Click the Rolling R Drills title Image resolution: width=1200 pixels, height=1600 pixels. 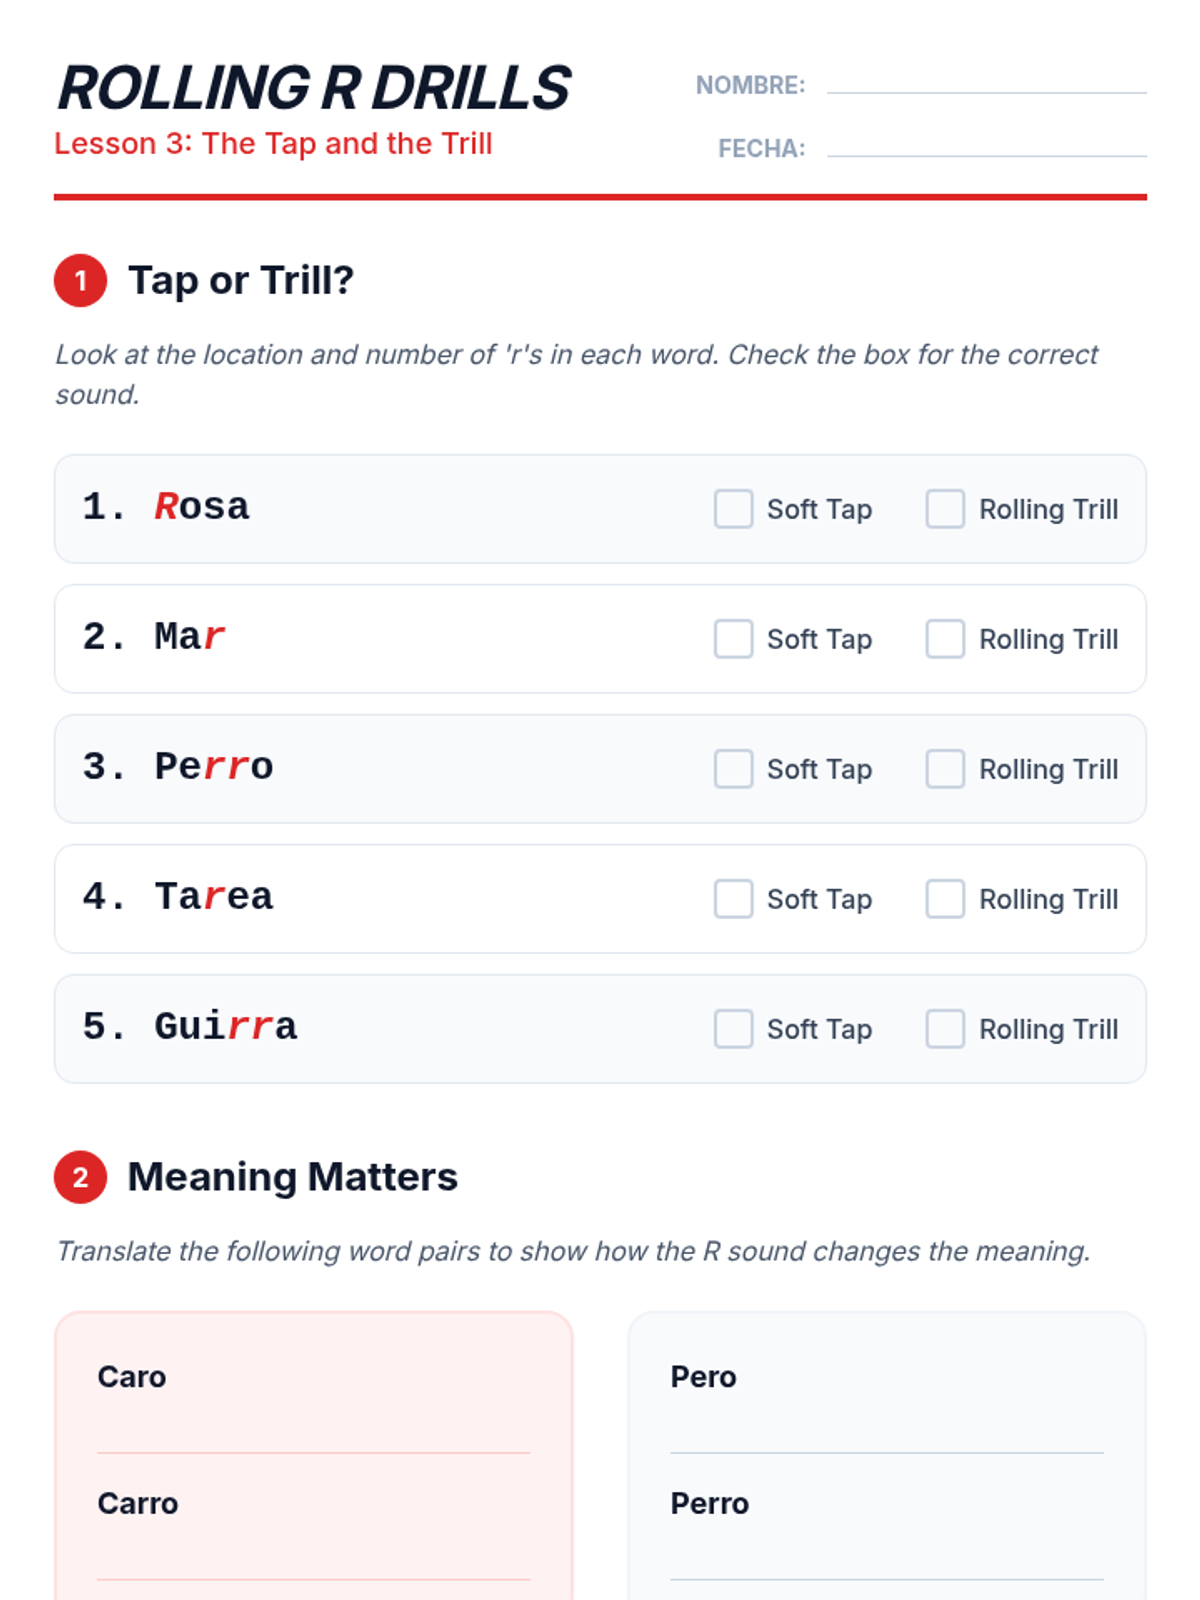(x=313, y=88)
